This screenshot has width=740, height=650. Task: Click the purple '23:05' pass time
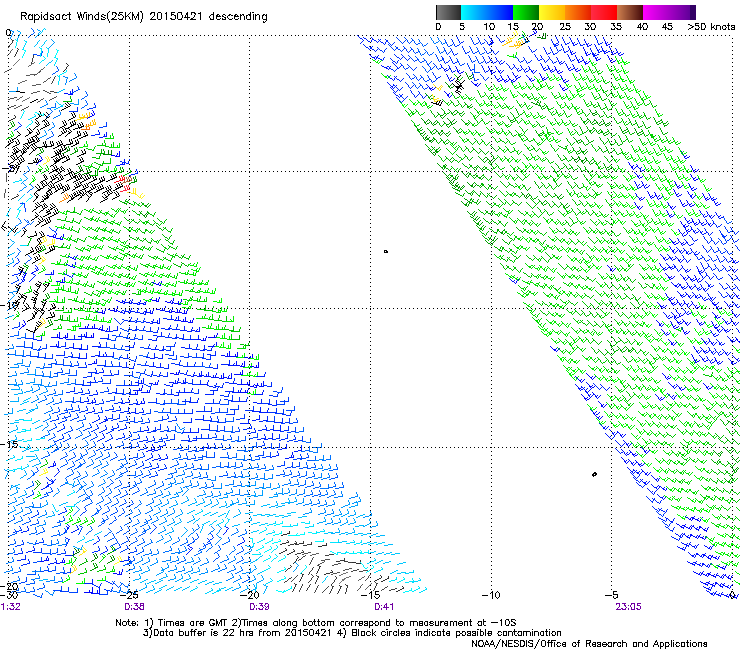point(628,607)
